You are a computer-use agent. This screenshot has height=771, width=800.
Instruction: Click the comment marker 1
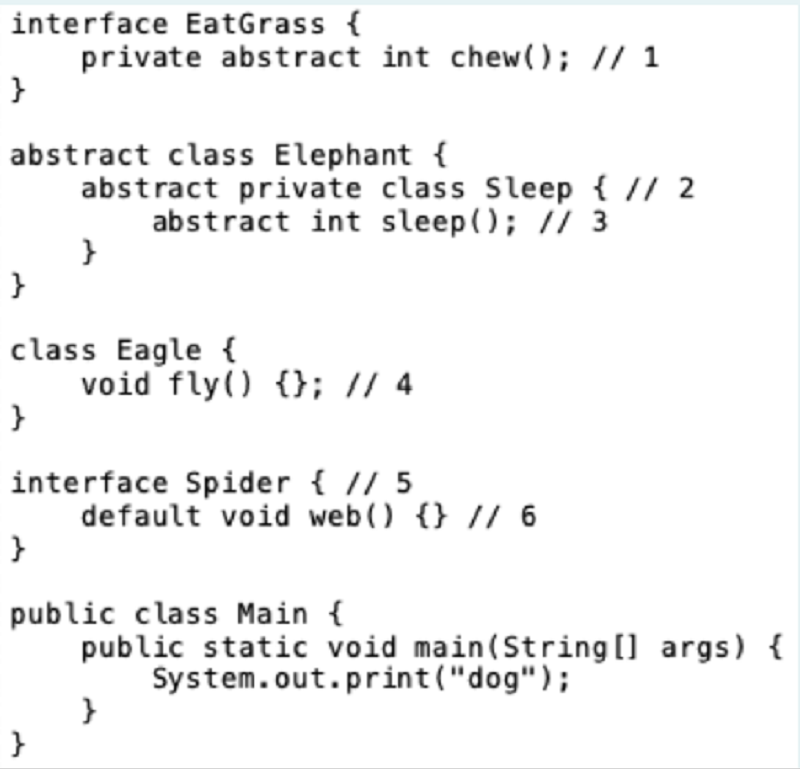(x=626, y=57)
